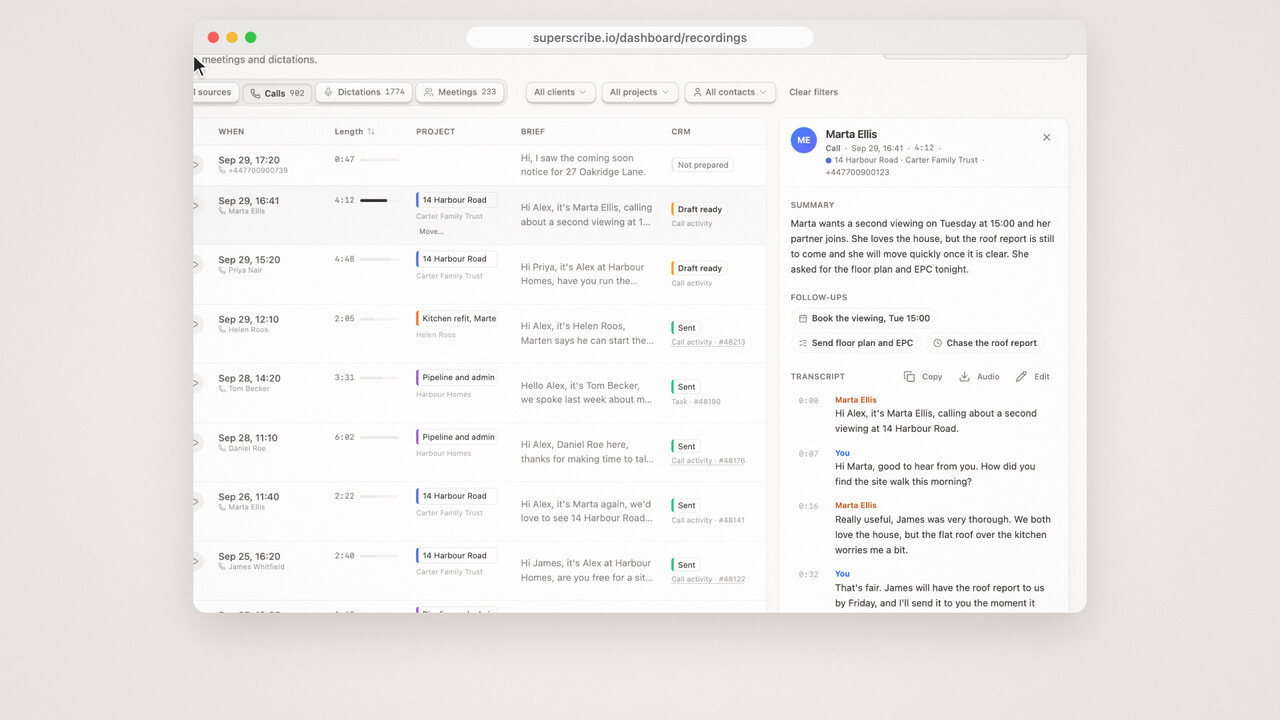The image size is (1280, 720).
Task: Open the All projects dropdown
Action: tap(640, 92)
